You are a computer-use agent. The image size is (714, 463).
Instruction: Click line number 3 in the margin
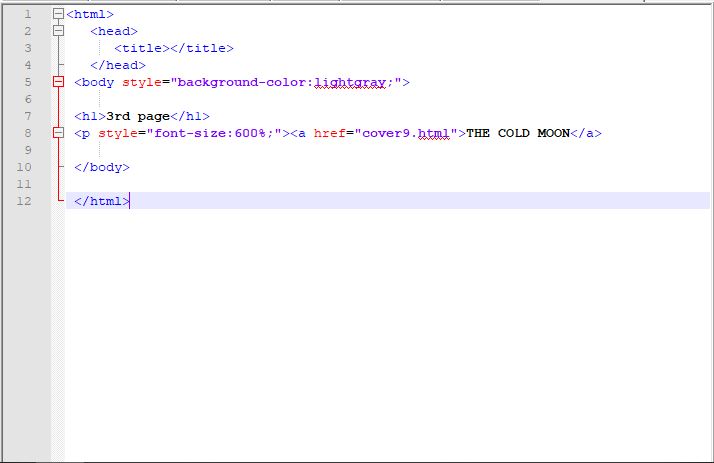tap(26, 48)
